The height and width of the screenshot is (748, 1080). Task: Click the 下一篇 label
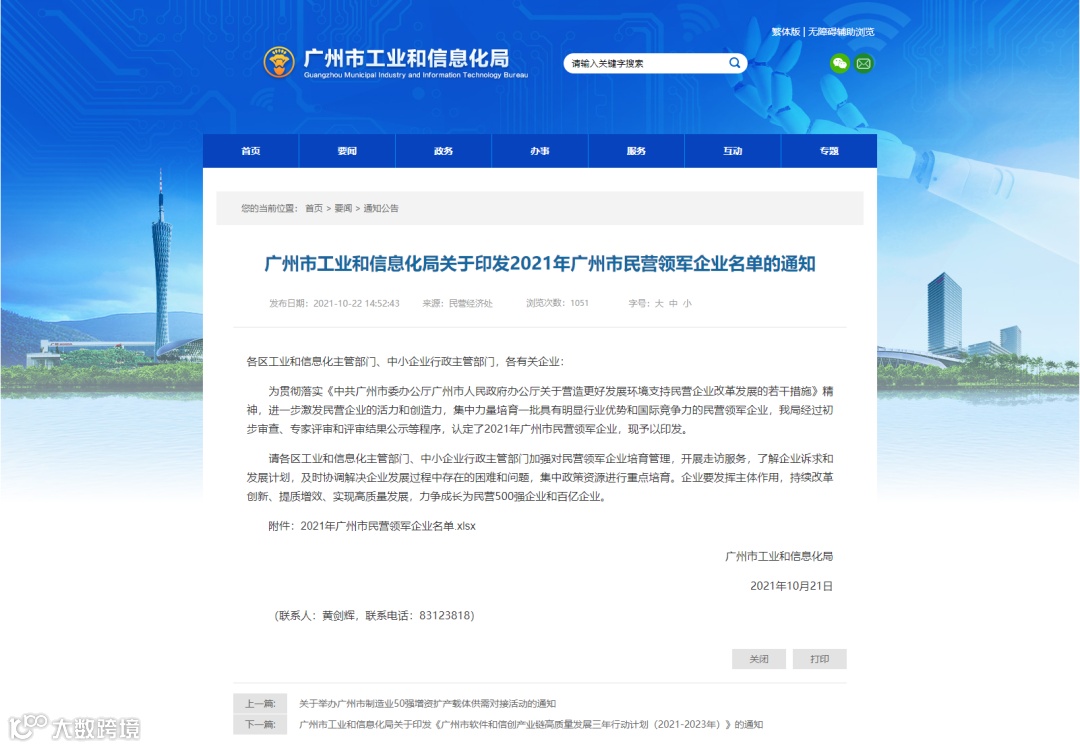pyautogui.click(x=260, y=725)
